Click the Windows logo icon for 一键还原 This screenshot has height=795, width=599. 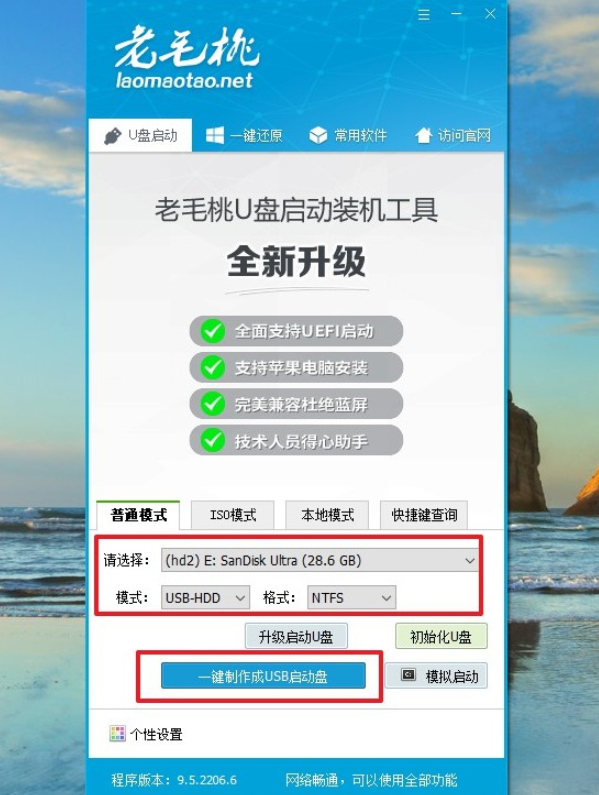(x=215, y=135)
